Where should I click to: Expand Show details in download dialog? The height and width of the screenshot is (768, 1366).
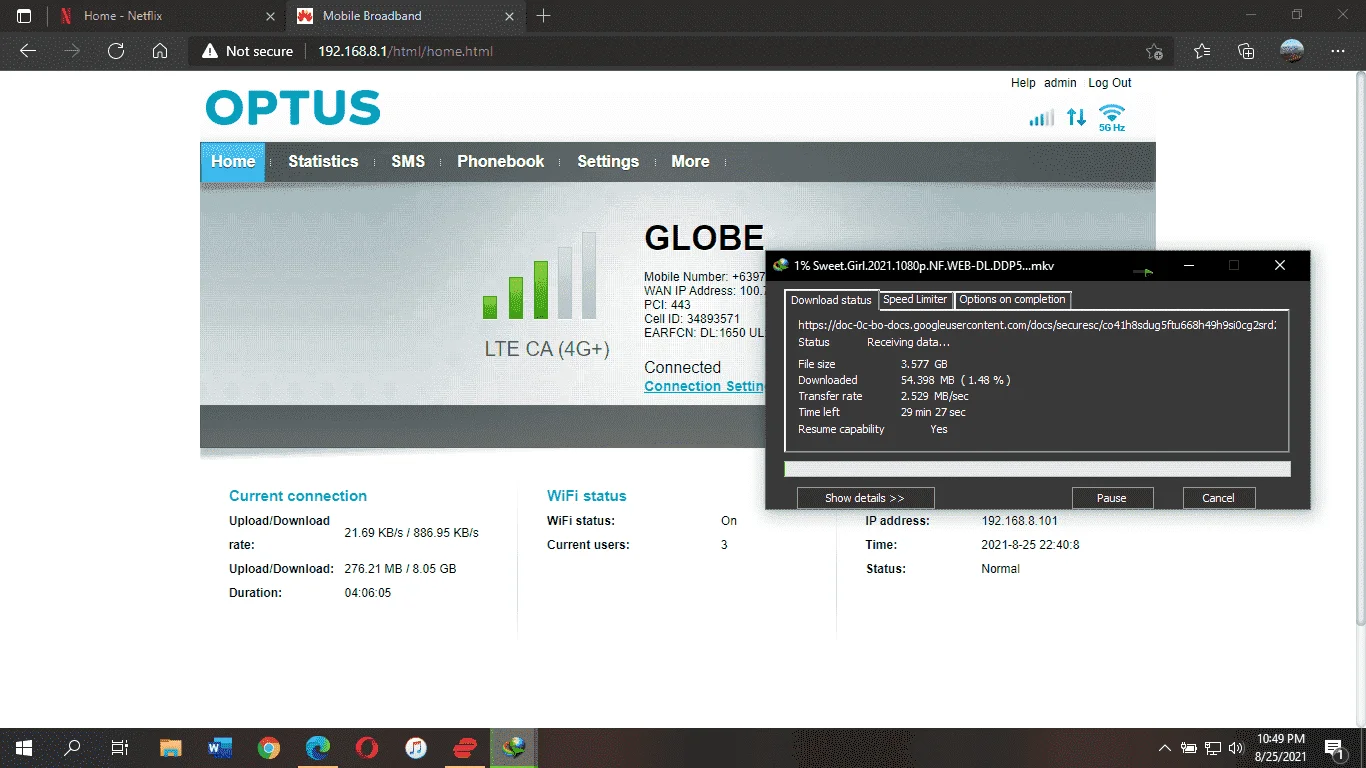(865, 498)
